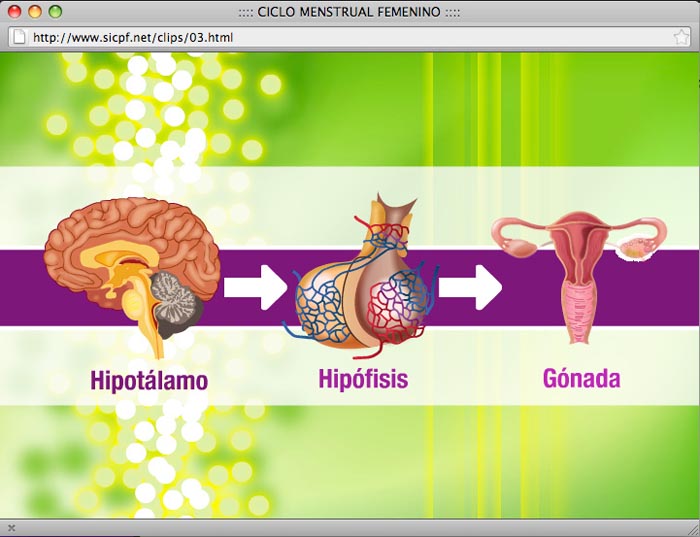This screenshot has width=700, height=537.
Task: Click the white arrow pointing to the uterus
Action: (x=470, y=287)
